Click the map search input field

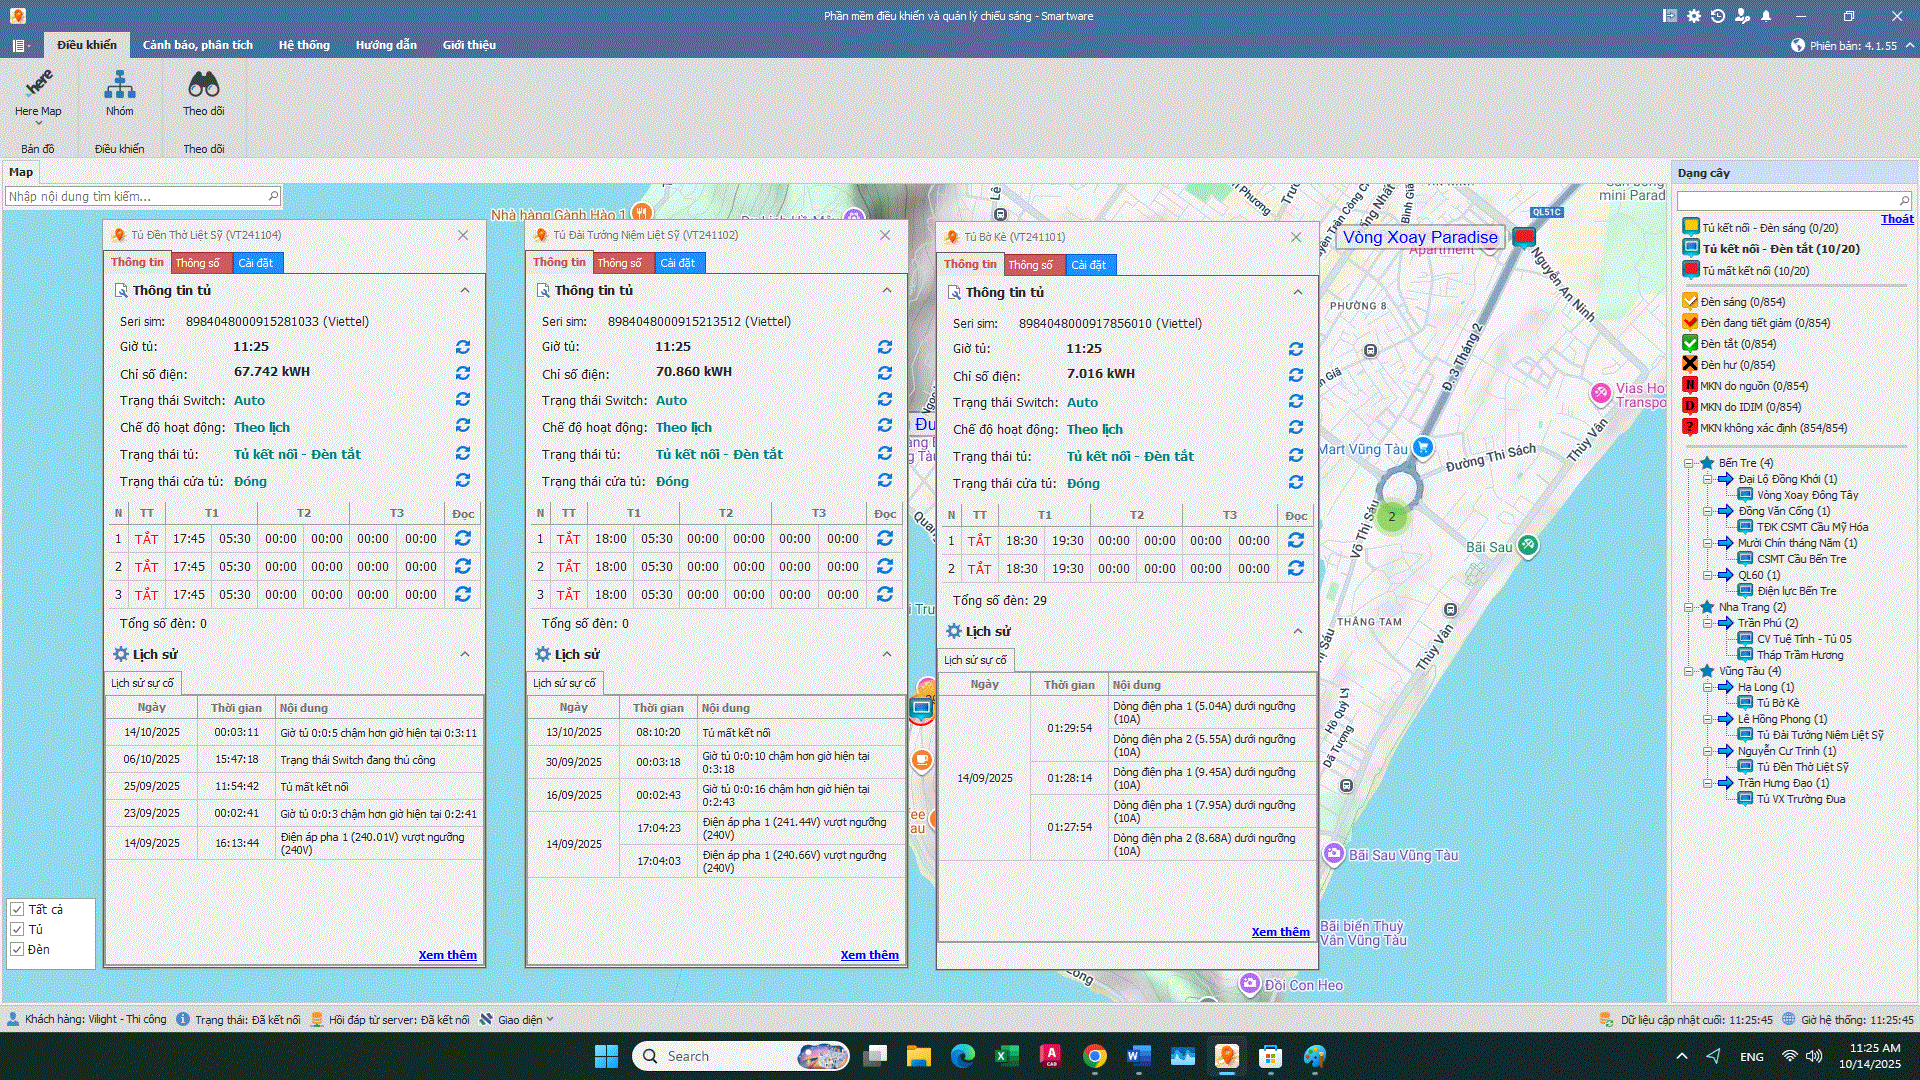point(137,197)
